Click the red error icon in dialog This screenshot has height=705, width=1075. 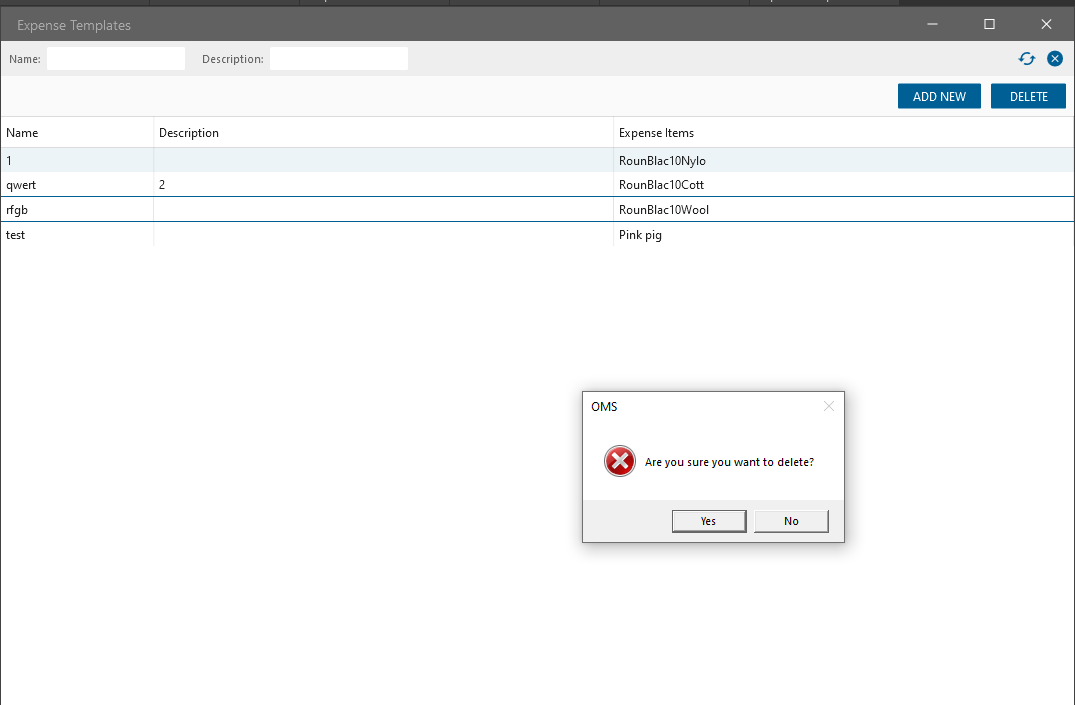click(x=620, y=461)
